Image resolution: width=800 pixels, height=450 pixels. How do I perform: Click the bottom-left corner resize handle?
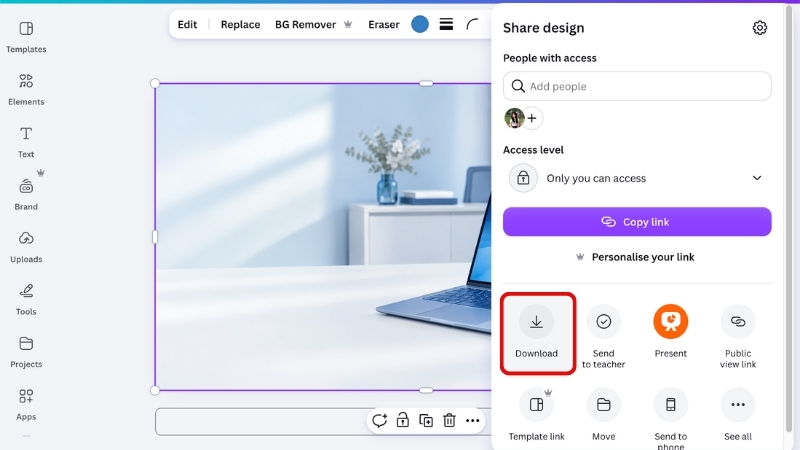(155, 391)
